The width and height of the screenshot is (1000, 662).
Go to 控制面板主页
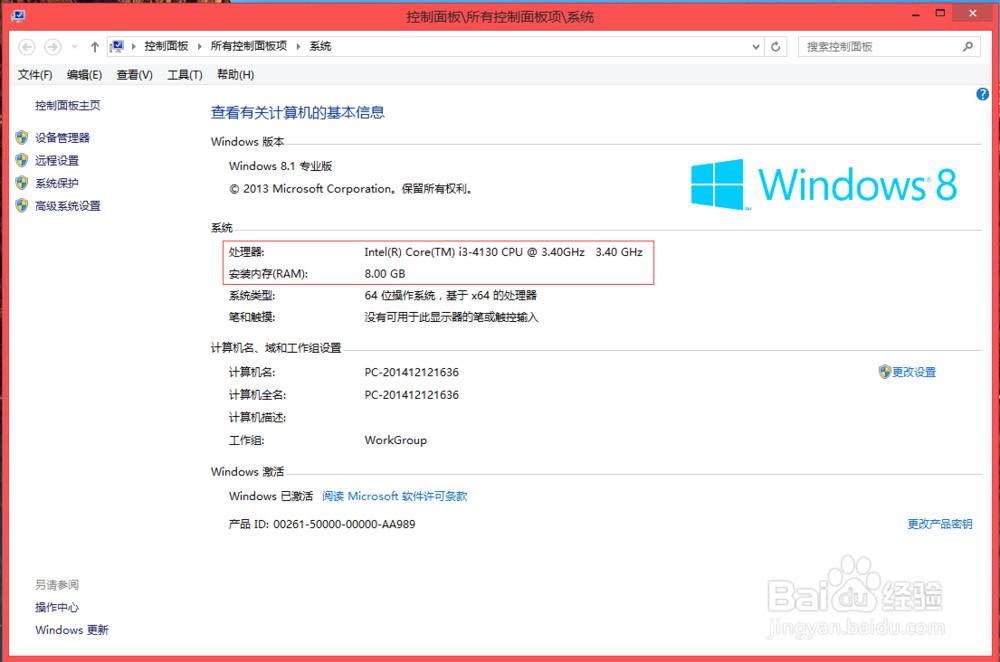pyautogui.click(x=68, y=106)
